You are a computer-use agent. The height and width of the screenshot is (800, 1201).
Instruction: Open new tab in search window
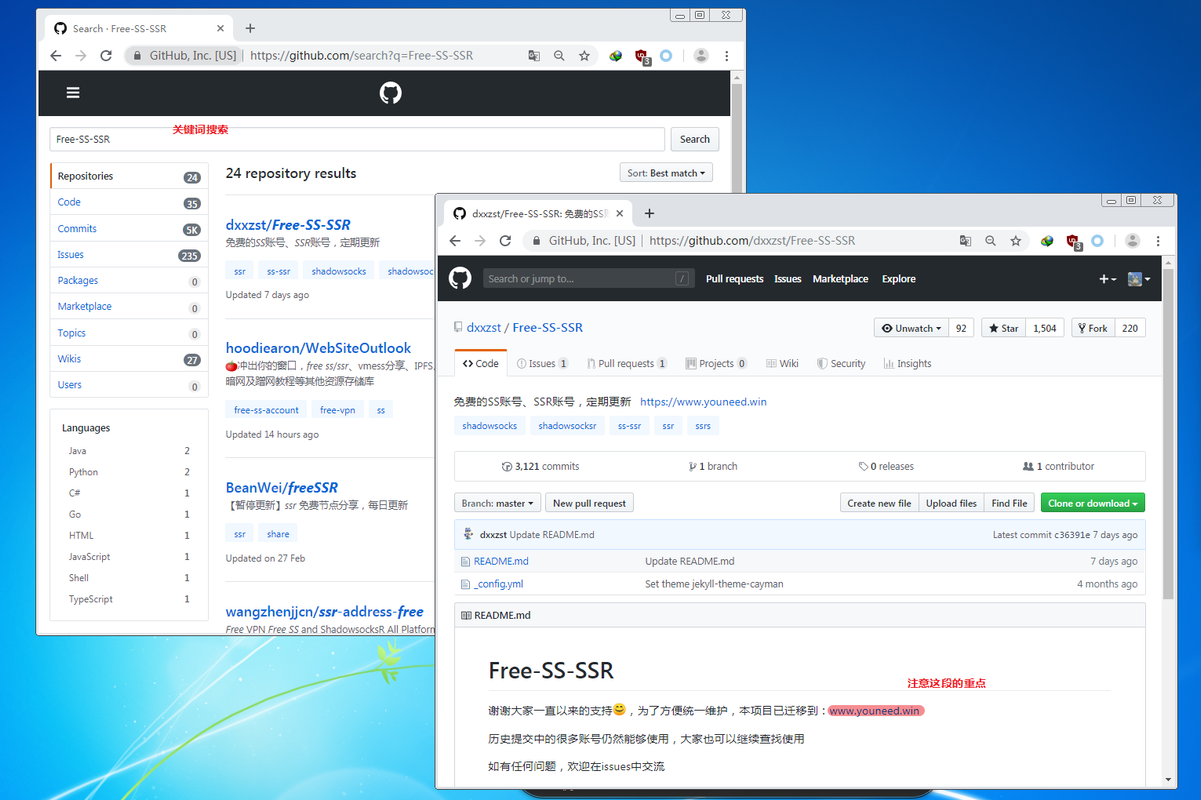click(x=250, y=29)
